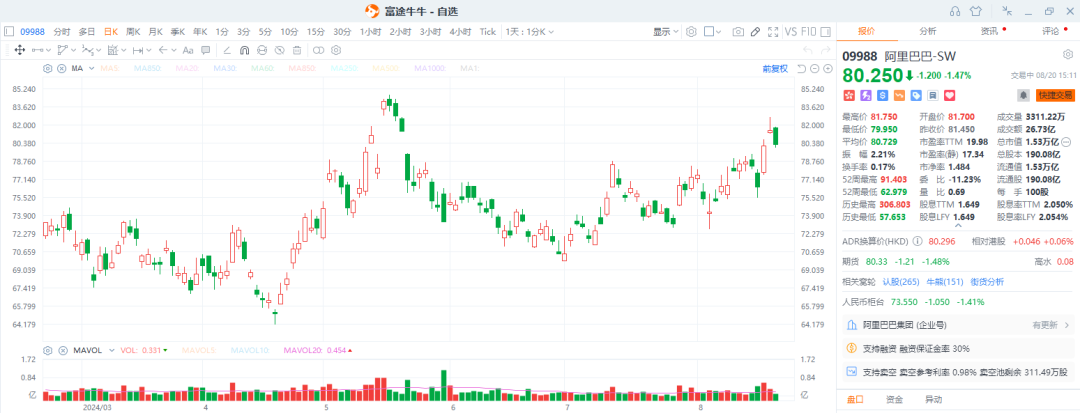Viewport: 1080px width, 413px height.
Task: Zoom out chart with minus icon
Action: coord(814,68)
